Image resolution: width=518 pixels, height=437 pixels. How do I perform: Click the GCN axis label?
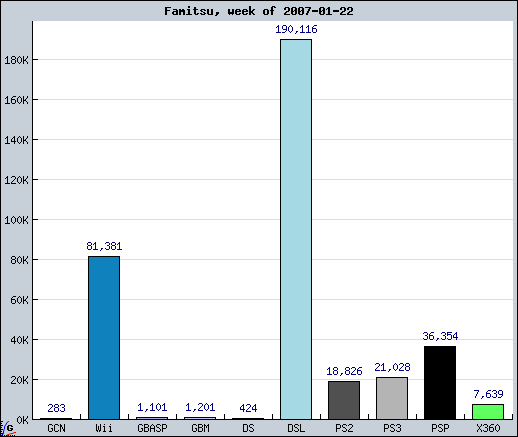(x=56, y=428)
